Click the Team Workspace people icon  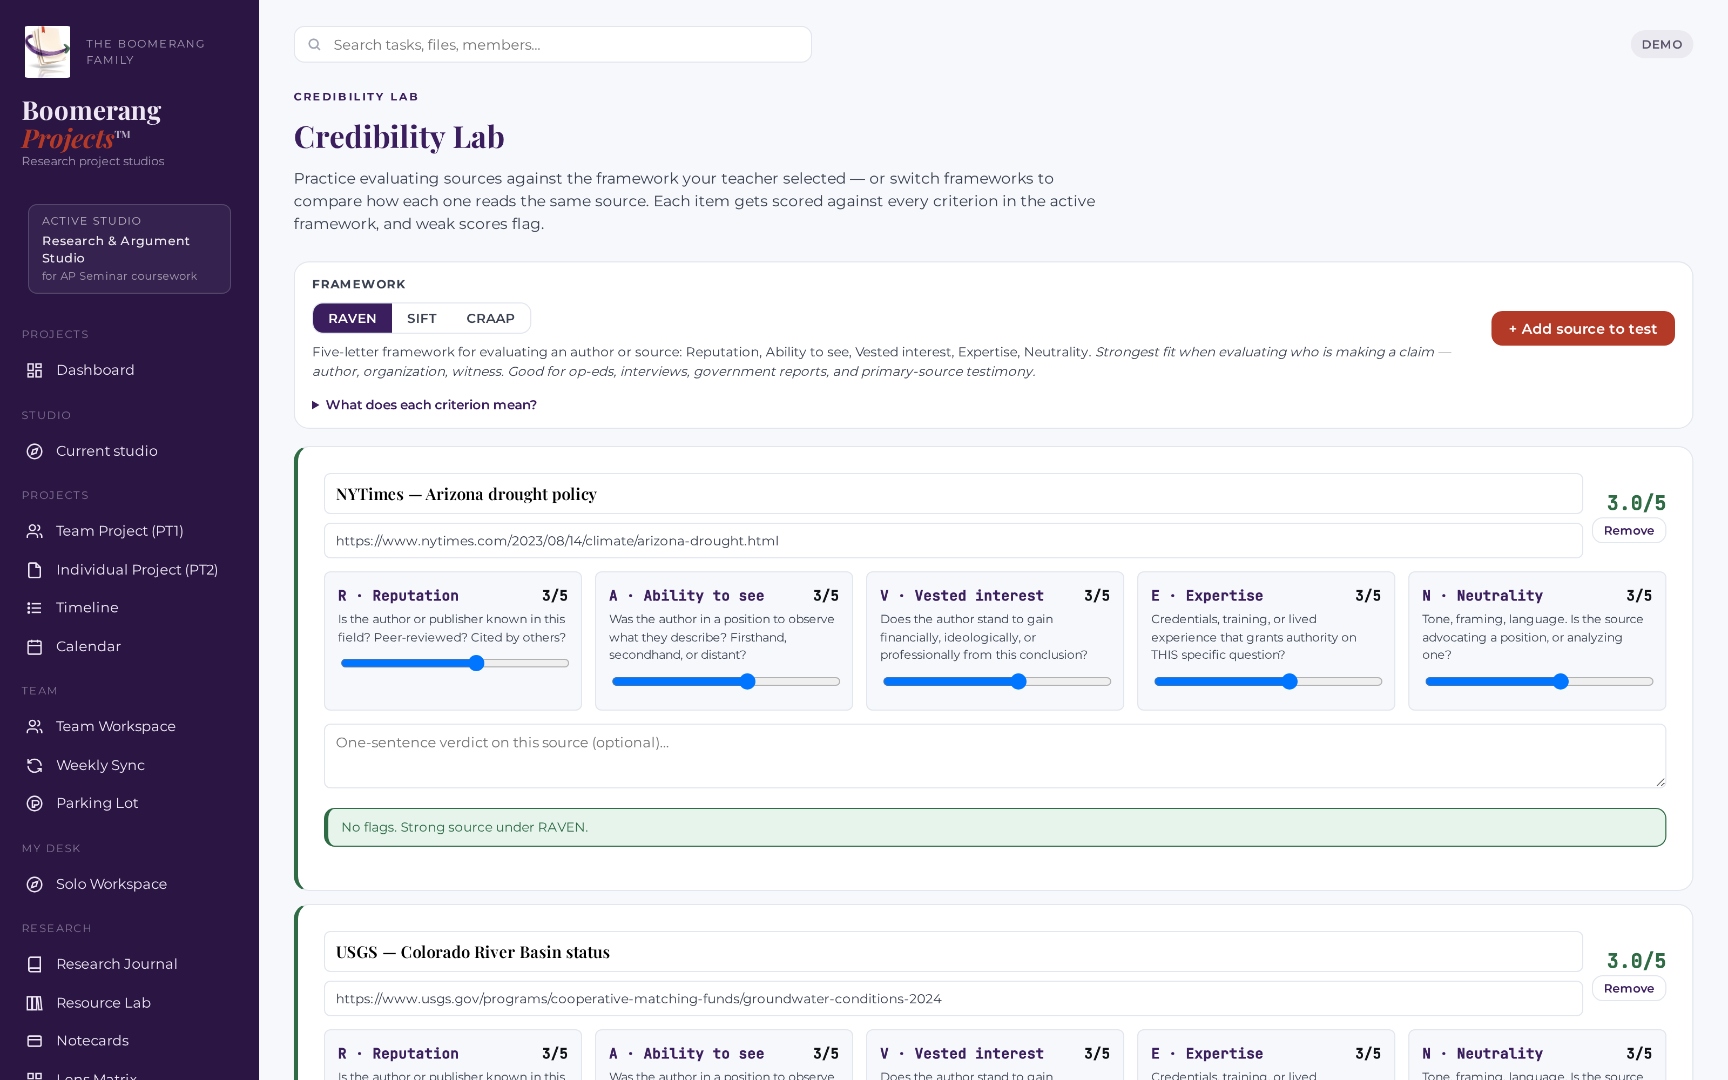pyautogui.click(x=34, y=727)
